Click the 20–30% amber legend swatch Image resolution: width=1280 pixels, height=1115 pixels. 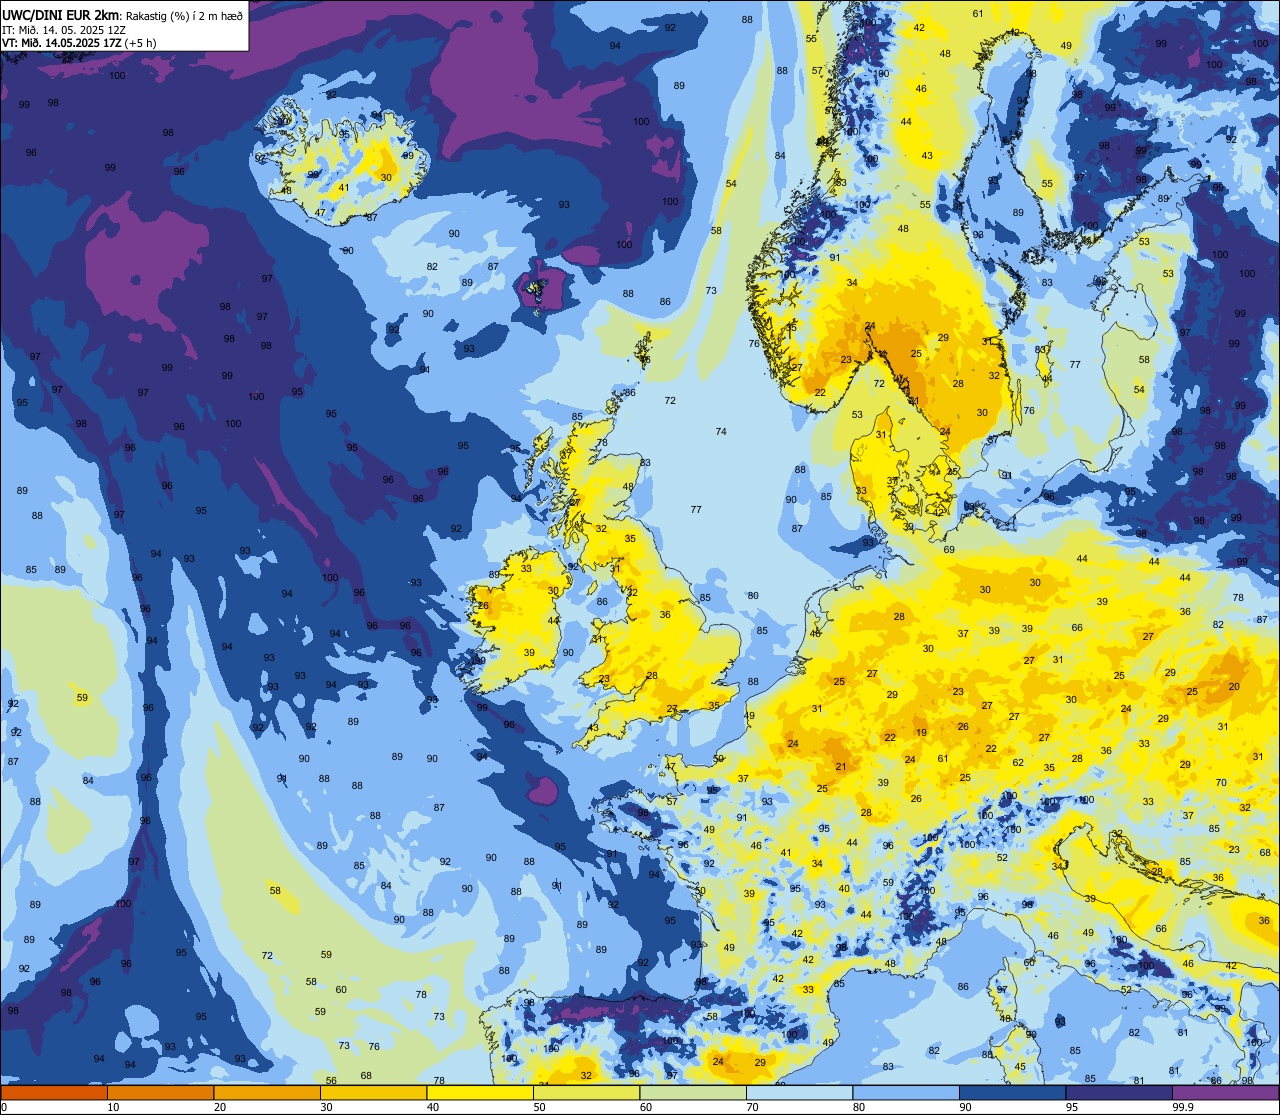point(267,1092)
